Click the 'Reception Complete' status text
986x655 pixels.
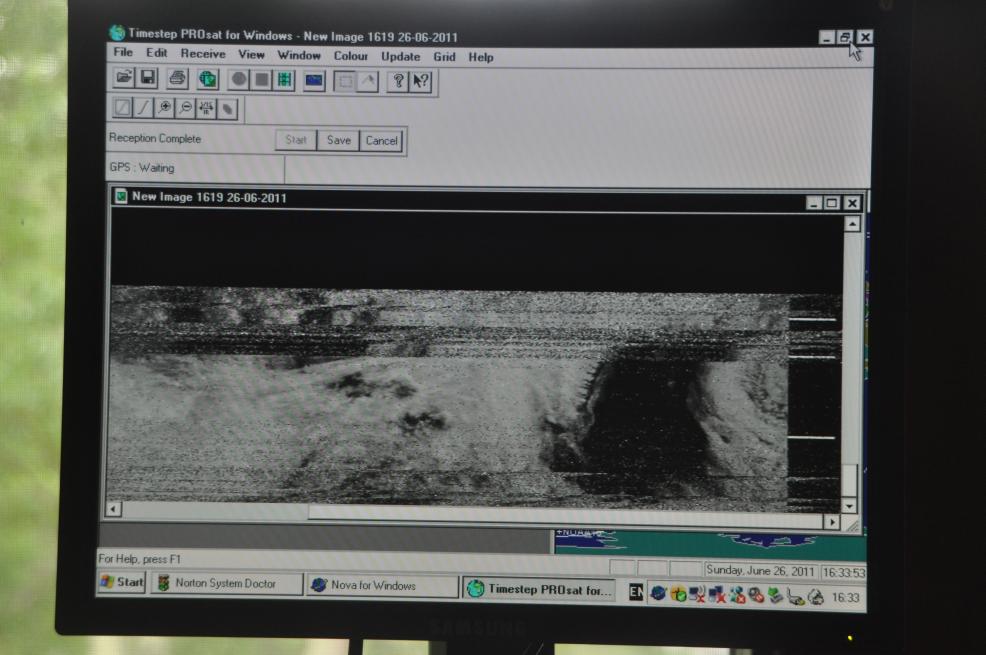155,138
